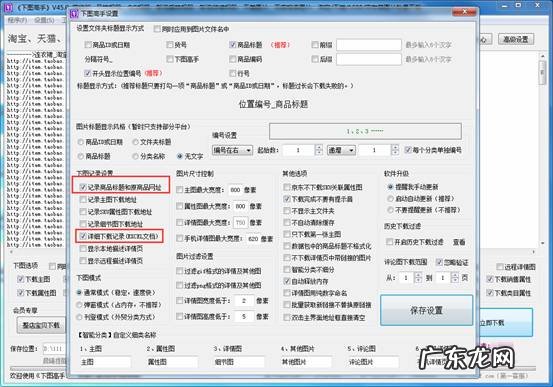The image size is (553, 387).
Task: Click 整店宝贝下载 button in main window
Action: [x=41, y=325]
